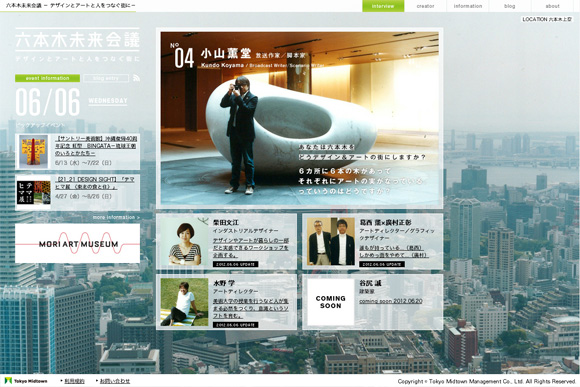This screenshot has width=580, height=387.
Task: Click the お問い合わせ footer link
Action: click(115, 381)
